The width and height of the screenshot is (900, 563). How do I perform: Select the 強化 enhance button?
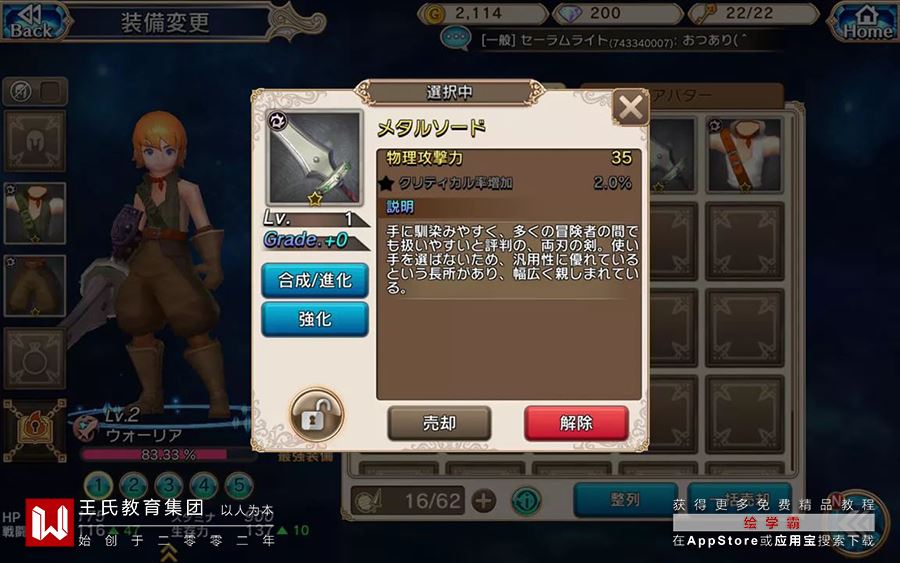click(x=315, y=319)
